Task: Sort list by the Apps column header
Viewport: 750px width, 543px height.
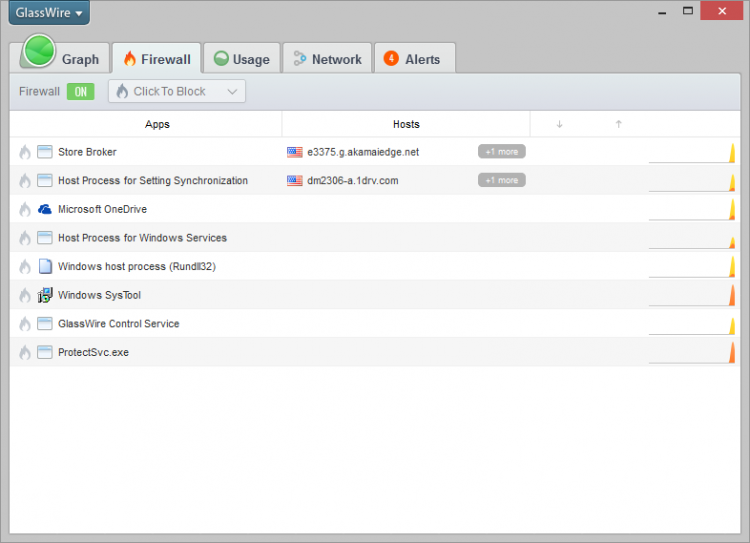Action: [x=157, y=124]
